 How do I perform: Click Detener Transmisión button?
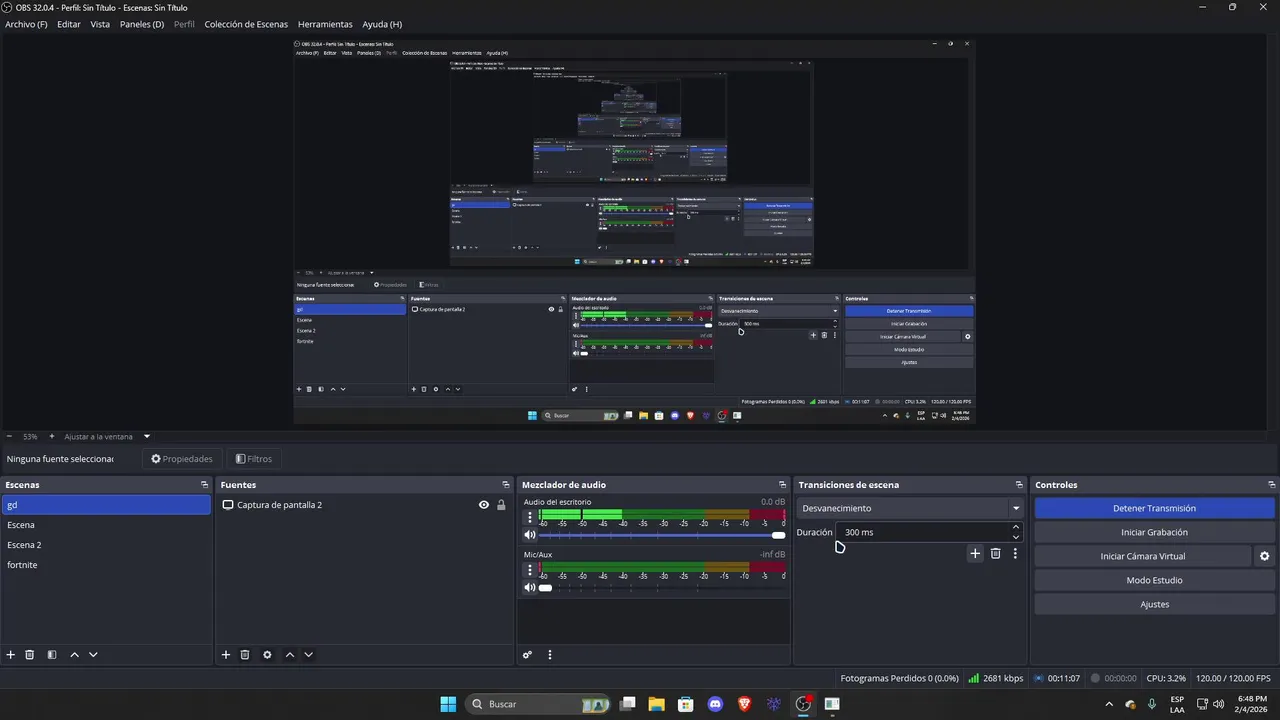click(x=1154, y=508)
